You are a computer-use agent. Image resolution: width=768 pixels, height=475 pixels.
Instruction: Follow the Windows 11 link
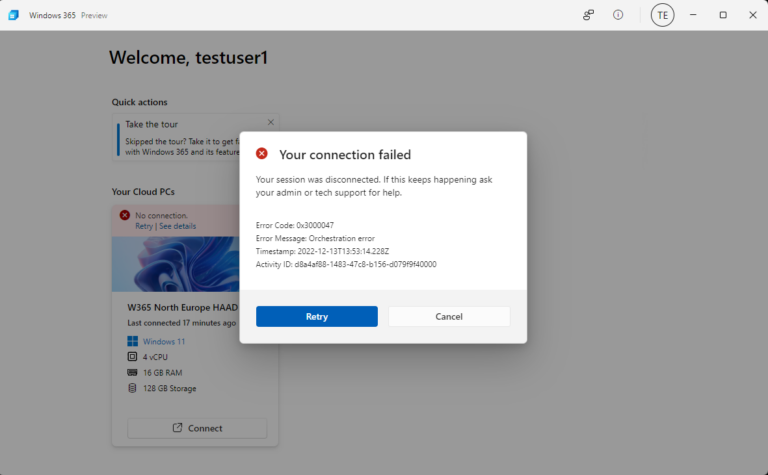(x=164, y=341)
